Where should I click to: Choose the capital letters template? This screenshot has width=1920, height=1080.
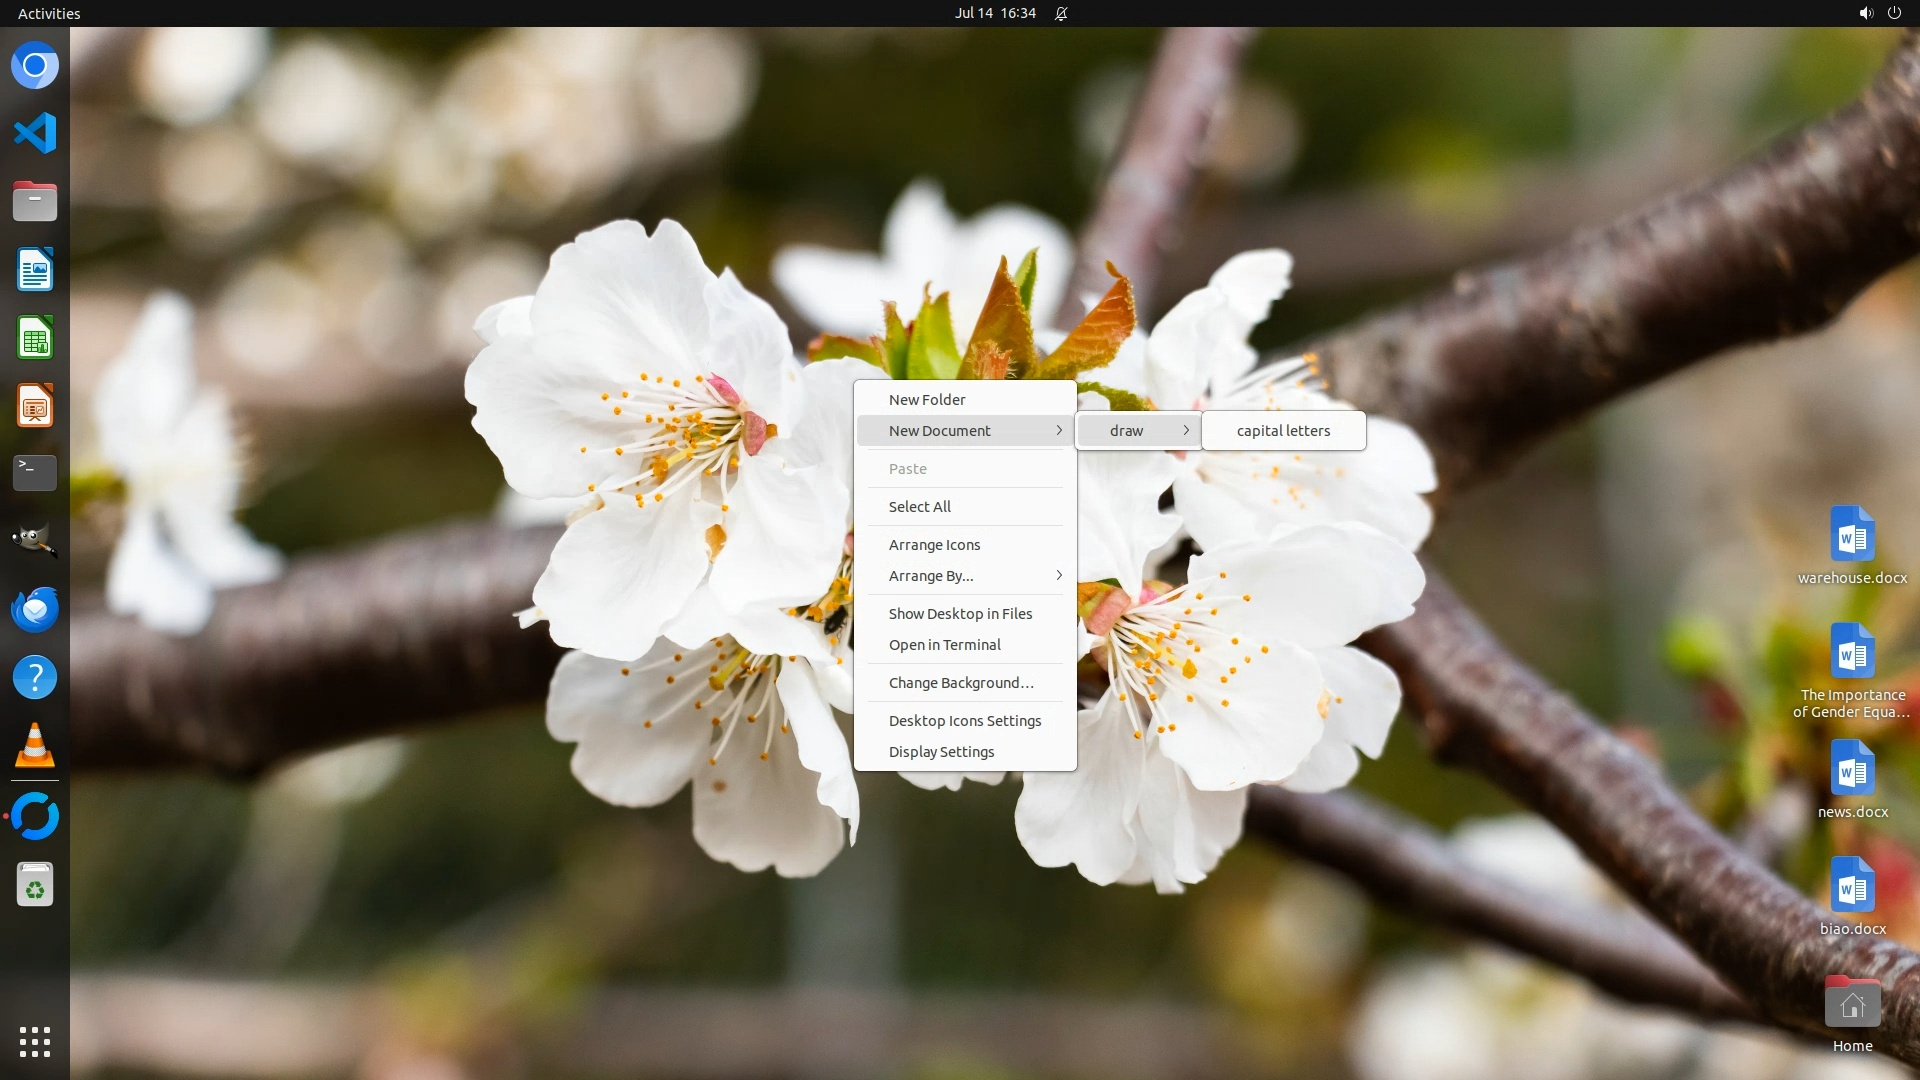tap(1283, 431)
